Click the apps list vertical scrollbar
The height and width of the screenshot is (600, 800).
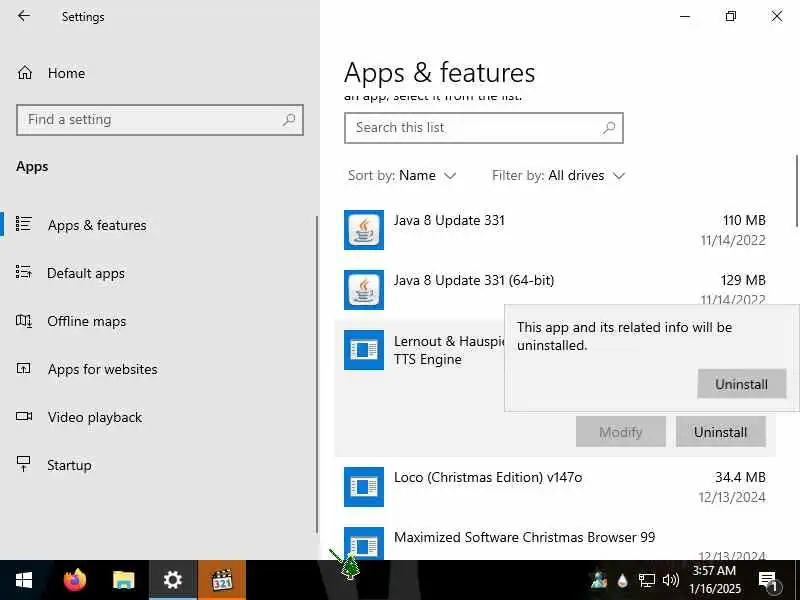pyautogui.click(x=796, y=191)
